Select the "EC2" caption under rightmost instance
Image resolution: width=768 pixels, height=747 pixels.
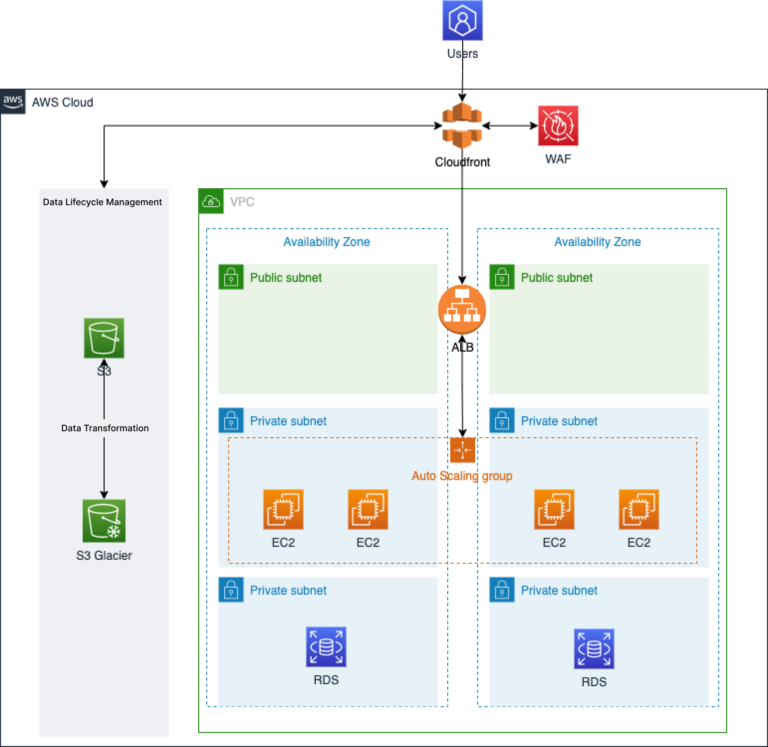(x=639, y=543)
